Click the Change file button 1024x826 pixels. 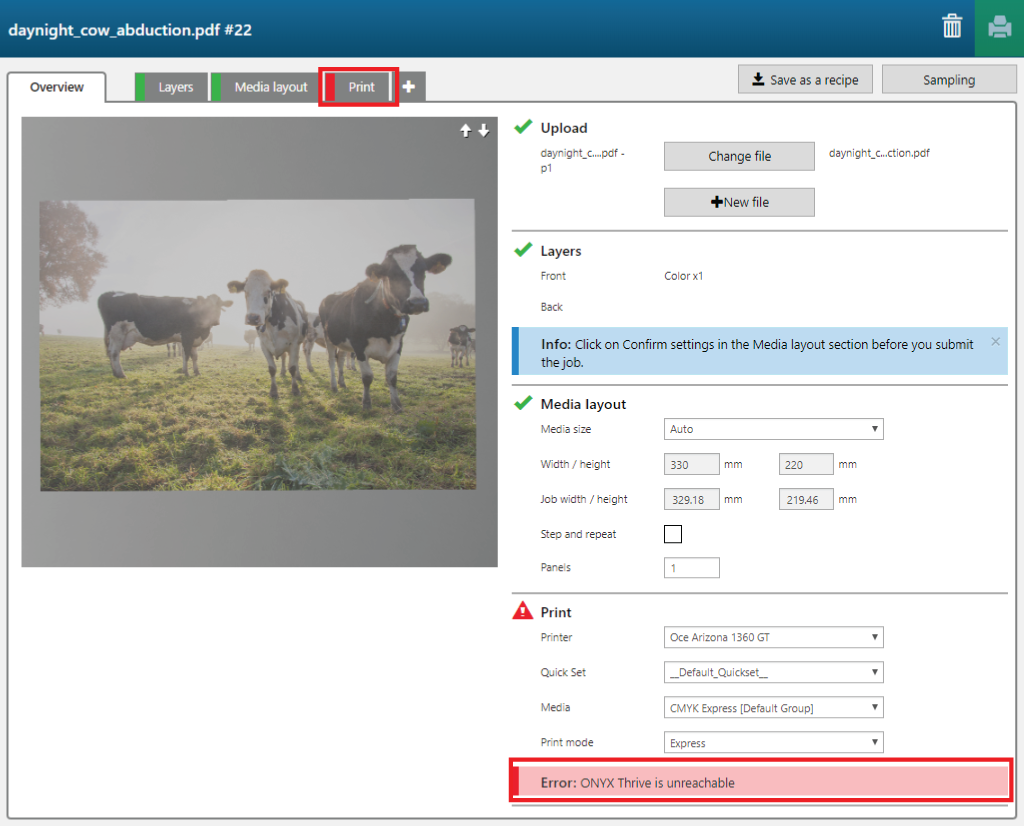point(739,156)
